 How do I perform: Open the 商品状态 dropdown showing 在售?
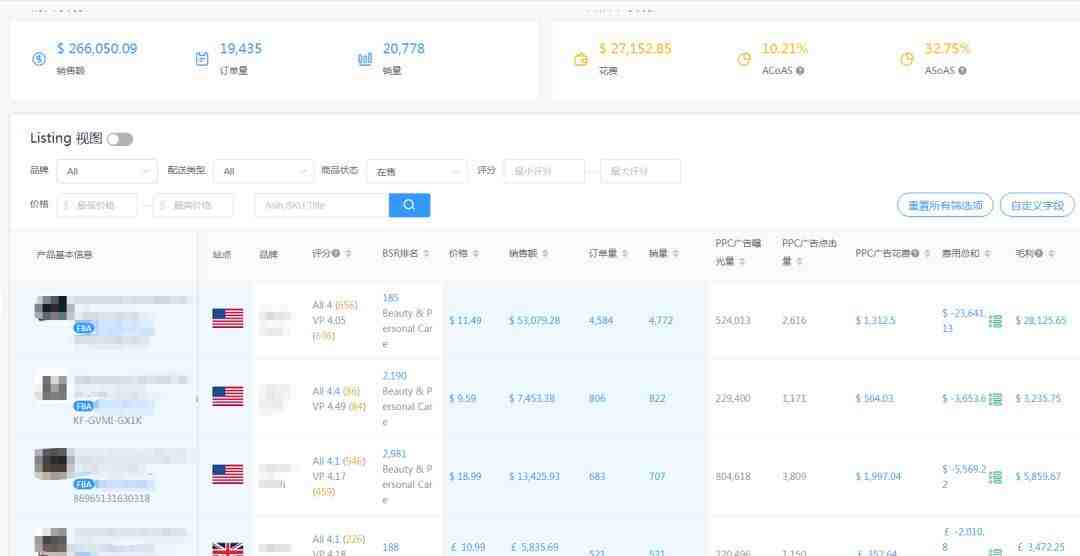pos(417,171)
